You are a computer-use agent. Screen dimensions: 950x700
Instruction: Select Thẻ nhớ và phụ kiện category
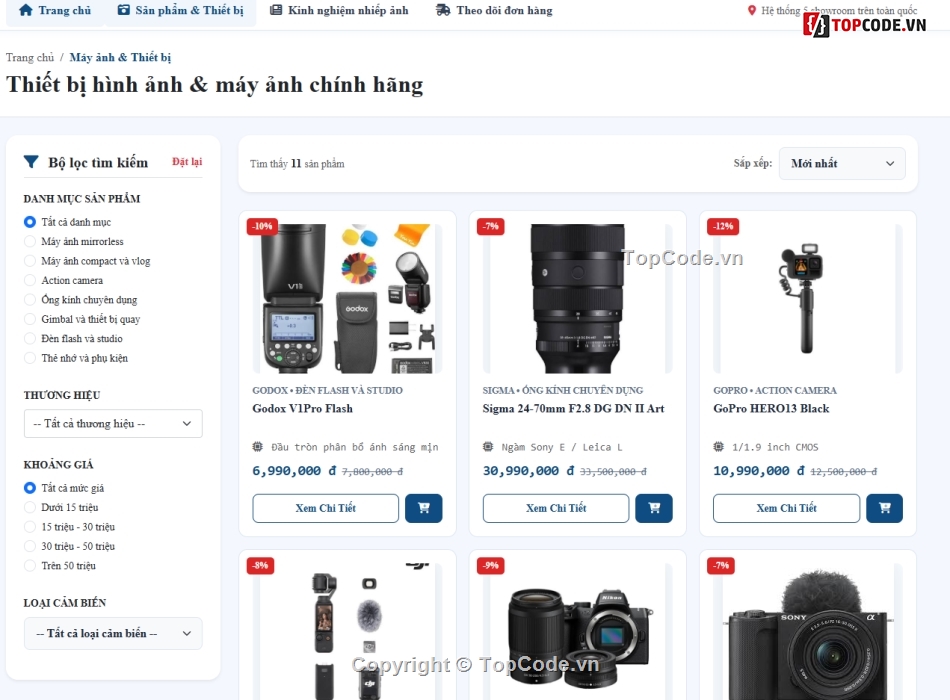pyautogui.click(x=30, y=358)
